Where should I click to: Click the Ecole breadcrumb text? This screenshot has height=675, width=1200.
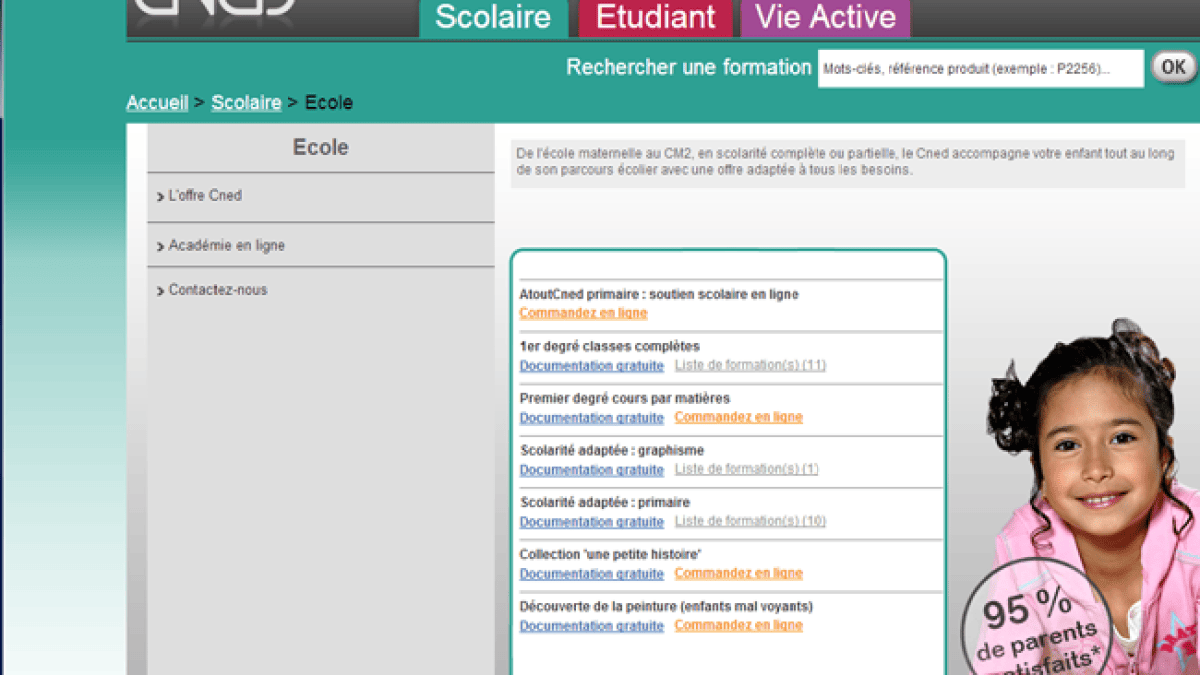pos(328,103)
